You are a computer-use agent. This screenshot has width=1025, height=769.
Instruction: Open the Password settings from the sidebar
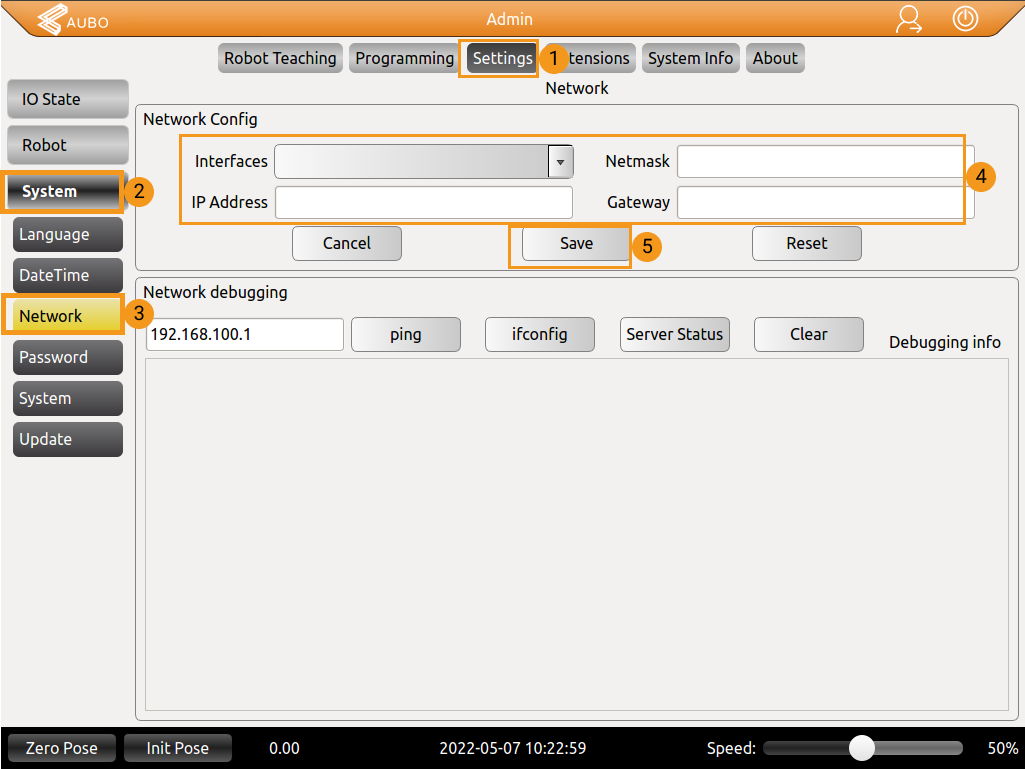(67, 357)
